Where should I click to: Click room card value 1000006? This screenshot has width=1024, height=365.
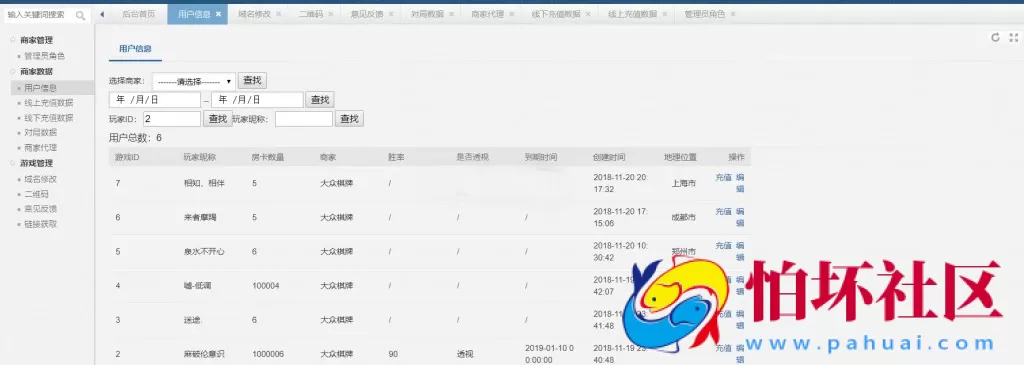click(x=268, y=354)
